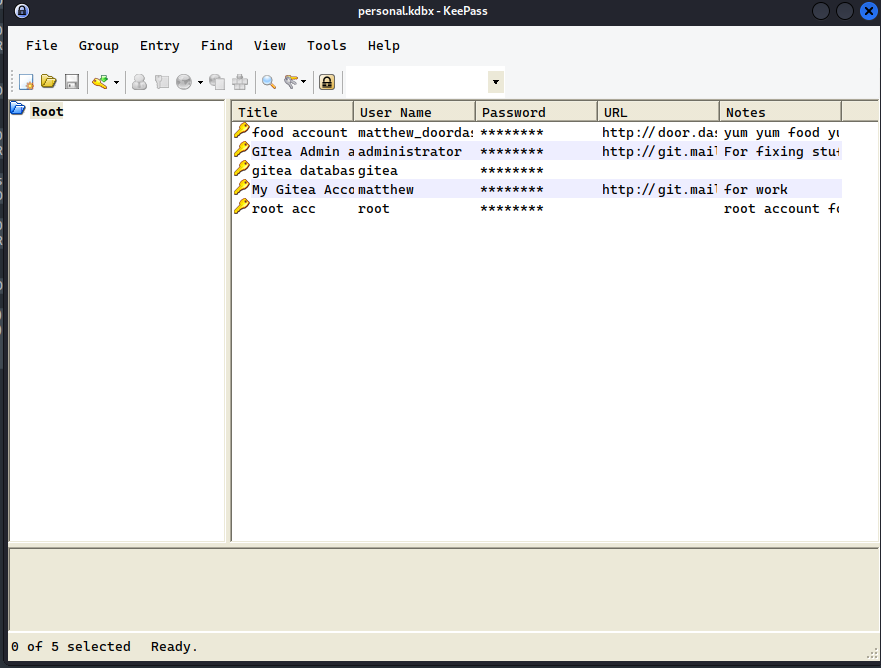This screenshot has height=668, width=881.
Task: Click the Copy User Name toolbar icon
Action: tap(139, 82)
